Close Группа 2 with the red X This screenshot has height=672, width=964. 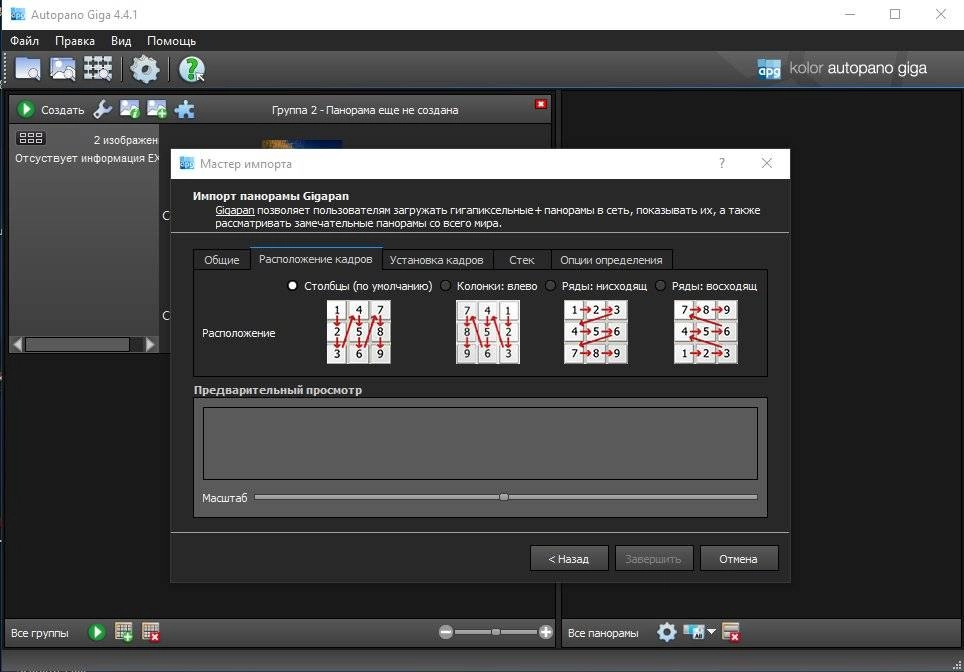540,104
